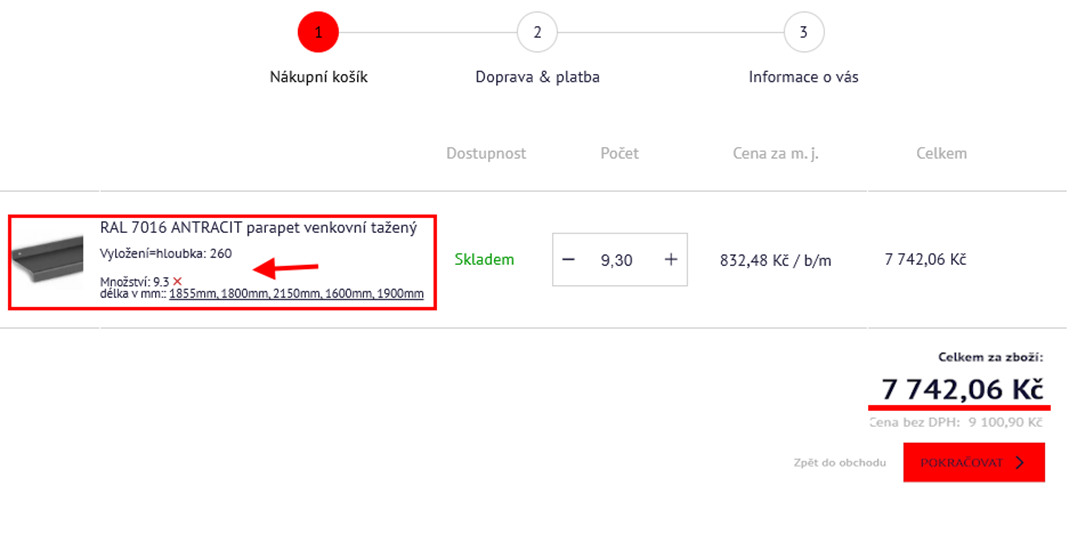Select the Nákupní košík step label
This screenshot has height=534, width=1069.
point(319,77)
